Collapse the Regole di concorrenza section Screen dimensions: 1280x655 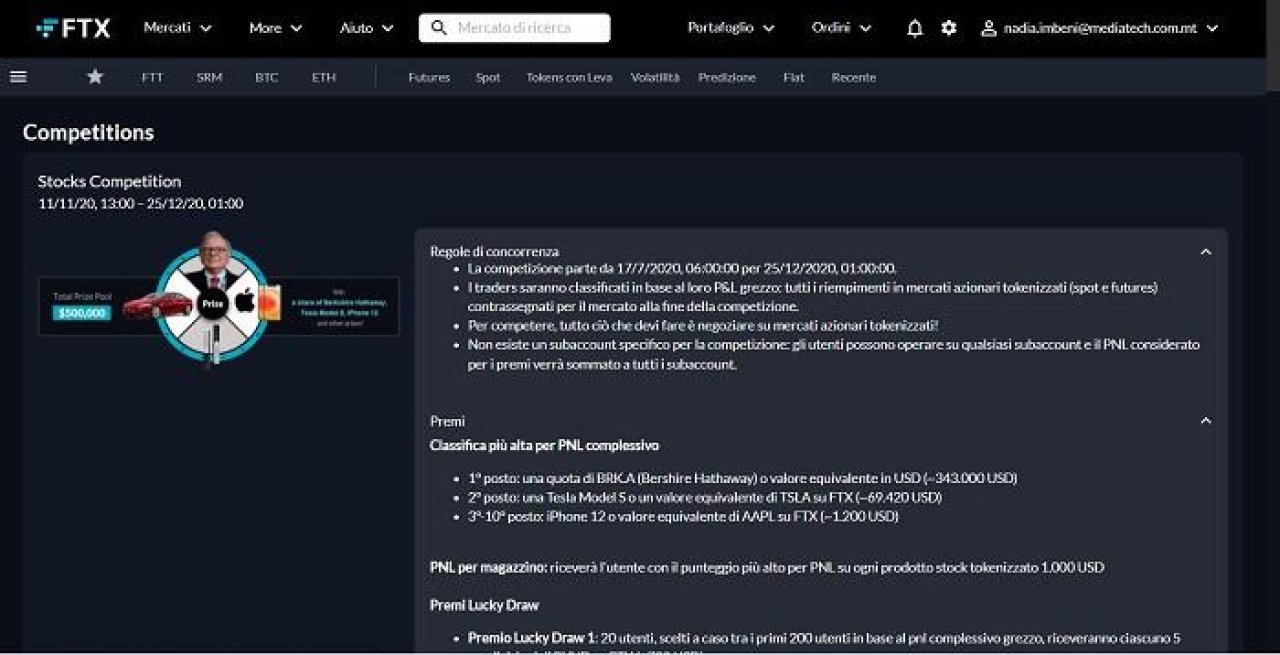(x=1205, y=252)
